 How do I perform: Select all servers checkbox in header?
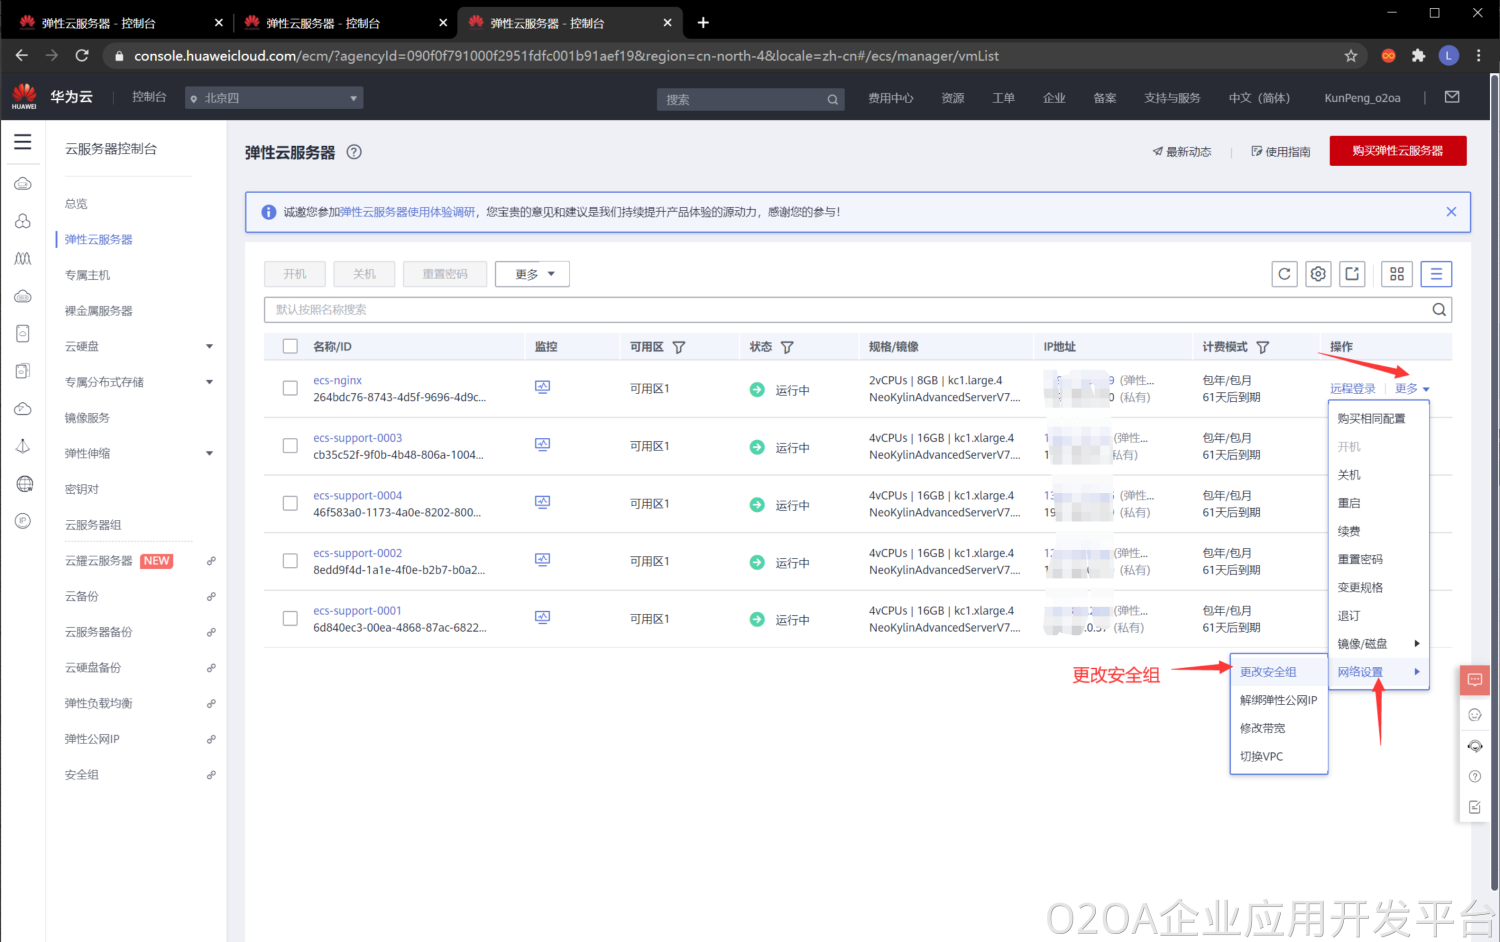290,347
